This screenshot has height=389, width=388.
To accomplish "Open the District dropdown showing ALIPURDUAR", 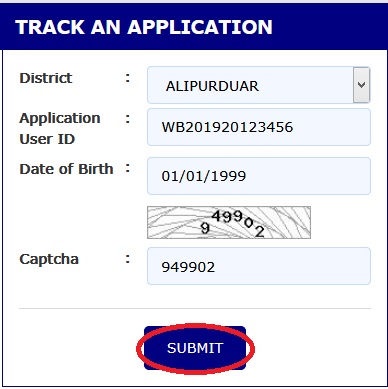I will tap(259, 85).
